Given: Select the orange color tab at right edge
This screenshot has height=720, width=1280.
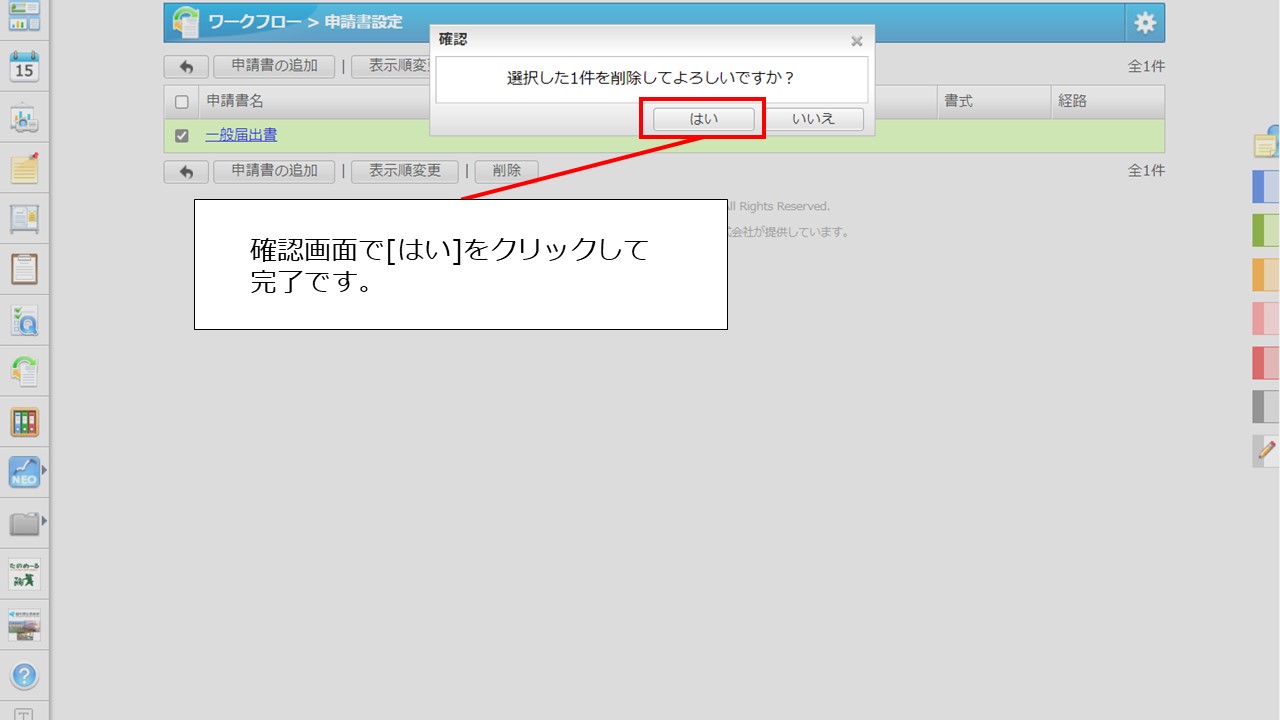Looking at the screenshot, I should tap(1267, 275).
